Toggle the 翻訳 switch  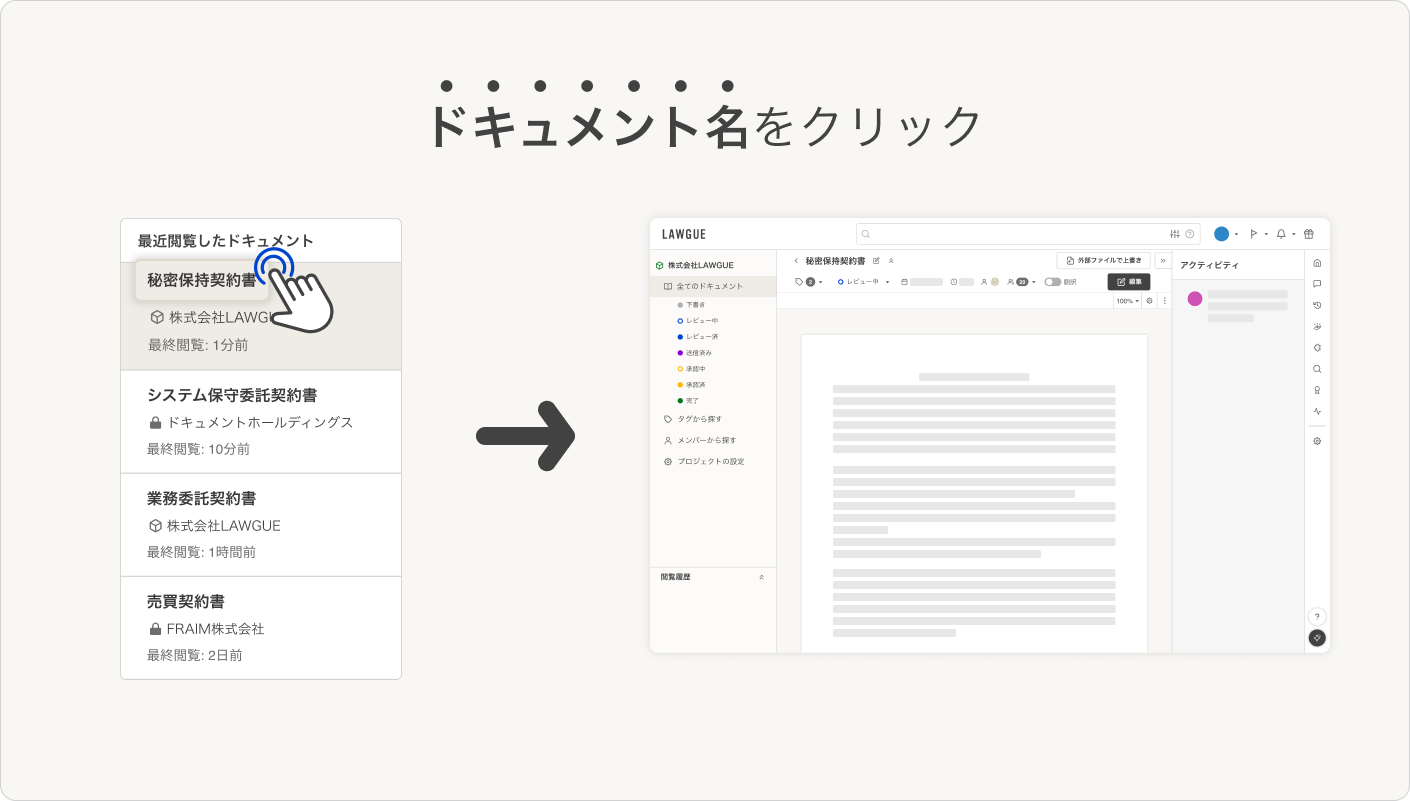[1052, 282]
